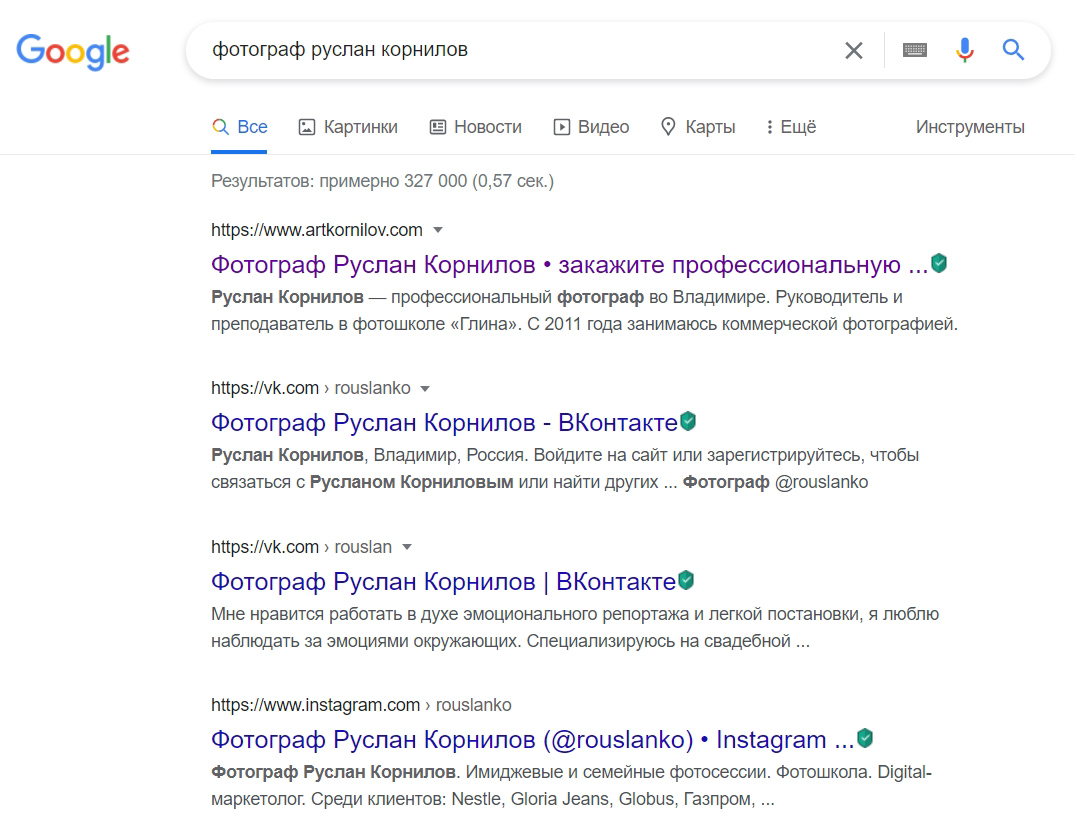
Task: Start a voice search with the microphone icon
Action: coord(963,50)
